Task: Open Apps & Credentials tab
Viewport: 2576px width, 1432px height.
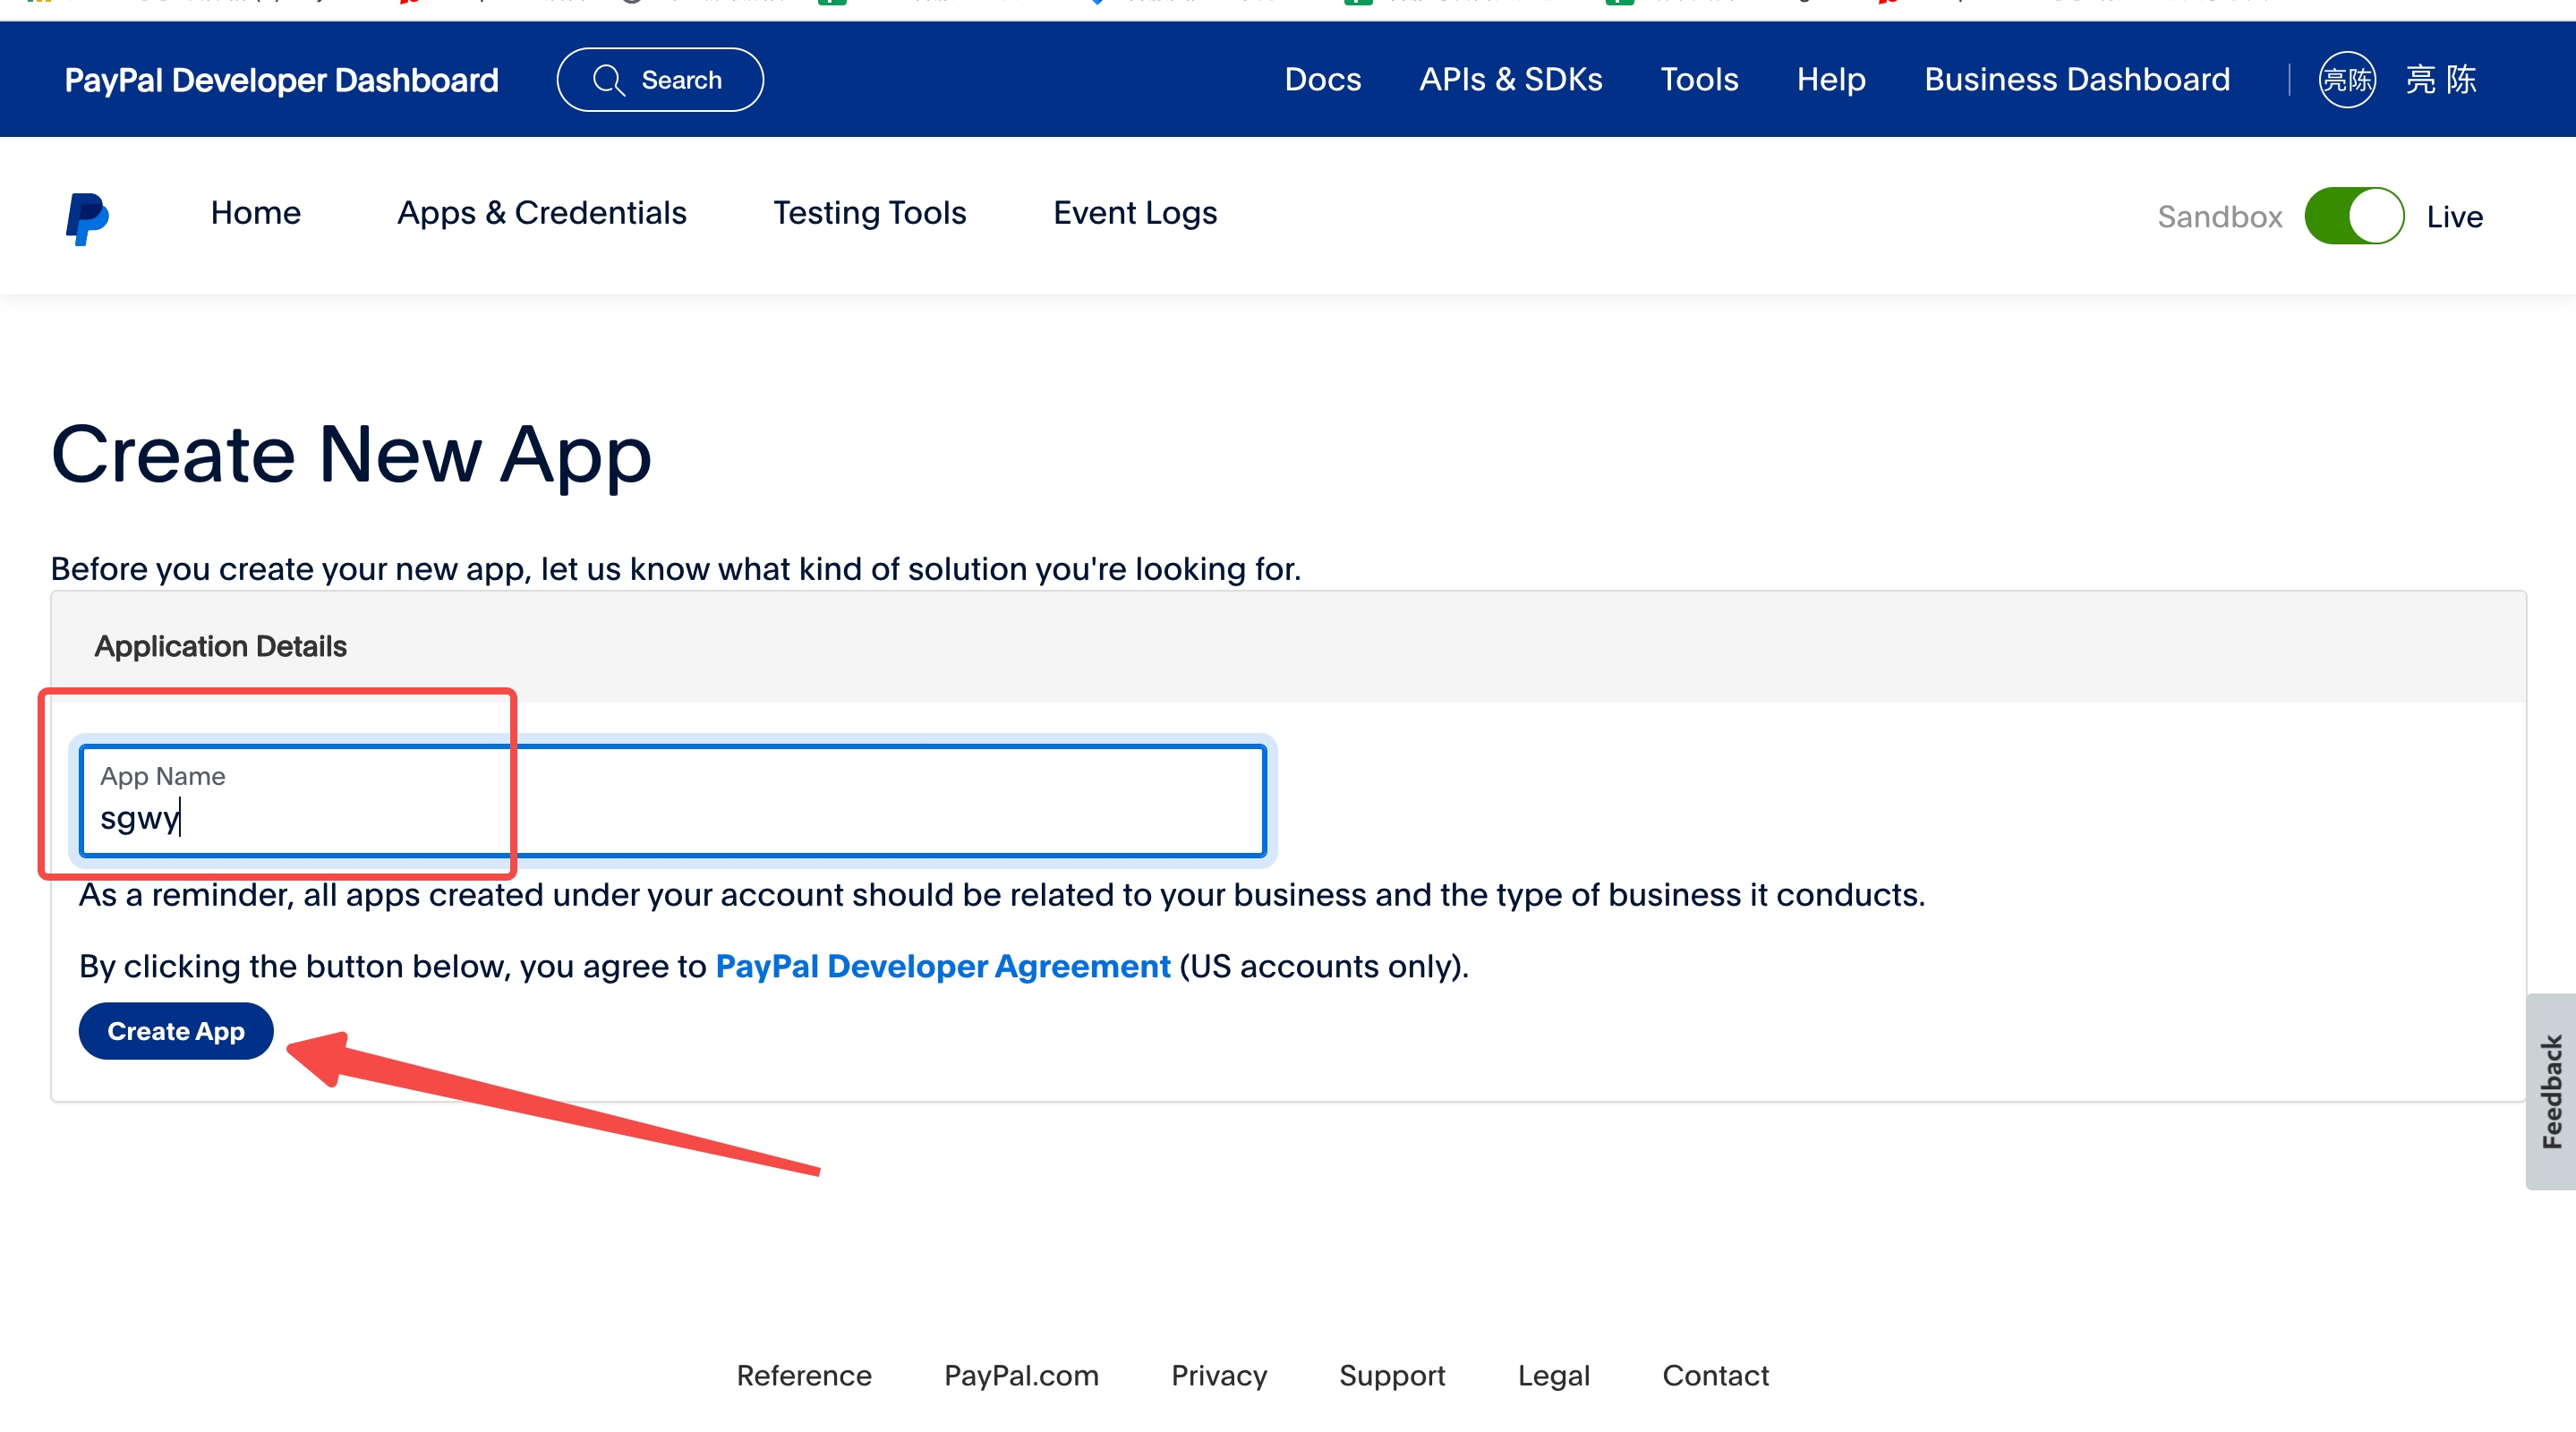Action: point(541,213)
